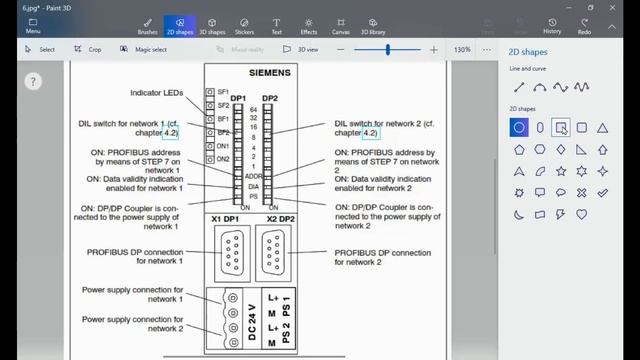The width and height of the screenshot is (640, 360).
Task: Select the round speech bubble shape
Action: point(561,193)
